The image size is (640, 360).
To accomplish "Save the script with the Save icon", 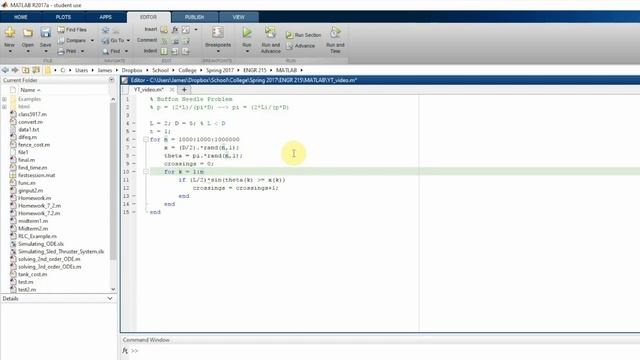I will click(x=45, y=33).
